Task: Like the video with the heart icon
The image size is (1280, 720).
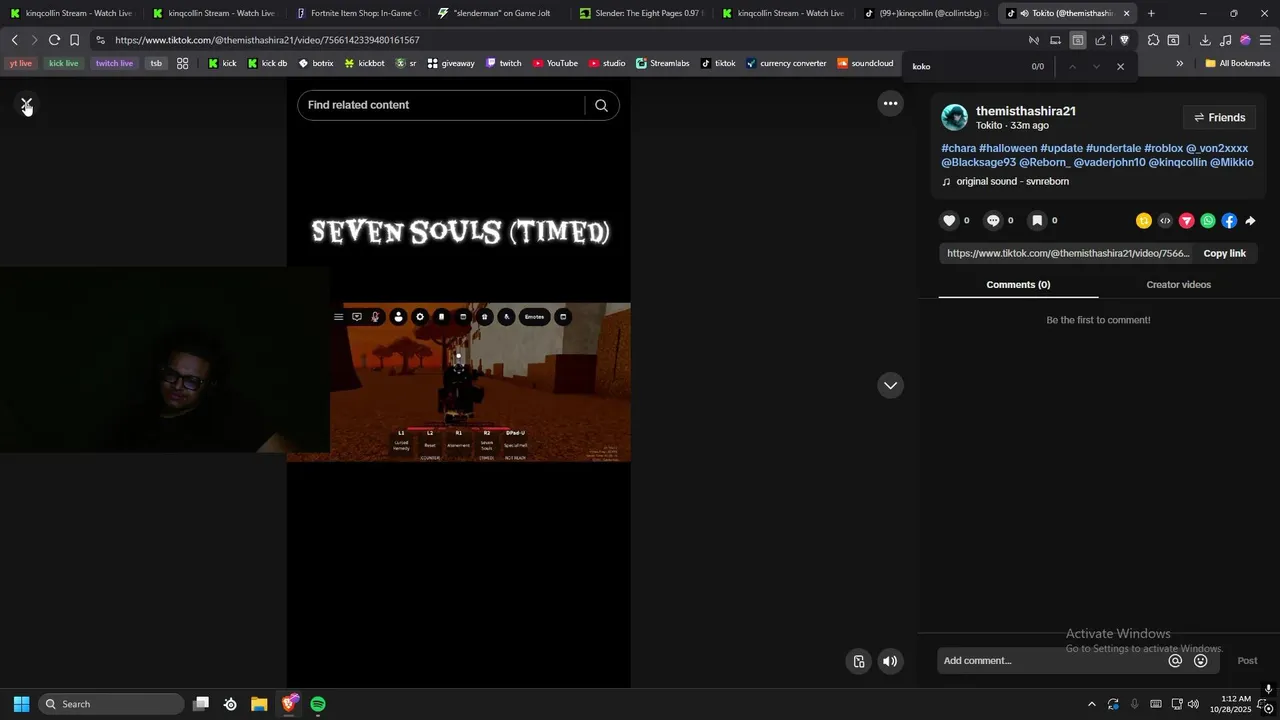Action: tap(950, 220)
